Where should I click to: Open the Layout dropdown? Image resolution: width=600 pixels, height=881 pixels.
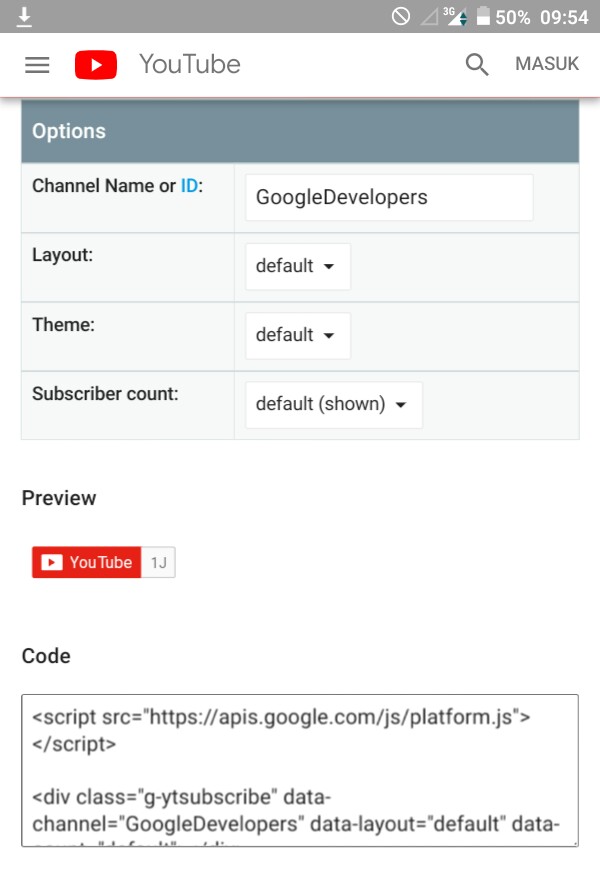point(296,266)
